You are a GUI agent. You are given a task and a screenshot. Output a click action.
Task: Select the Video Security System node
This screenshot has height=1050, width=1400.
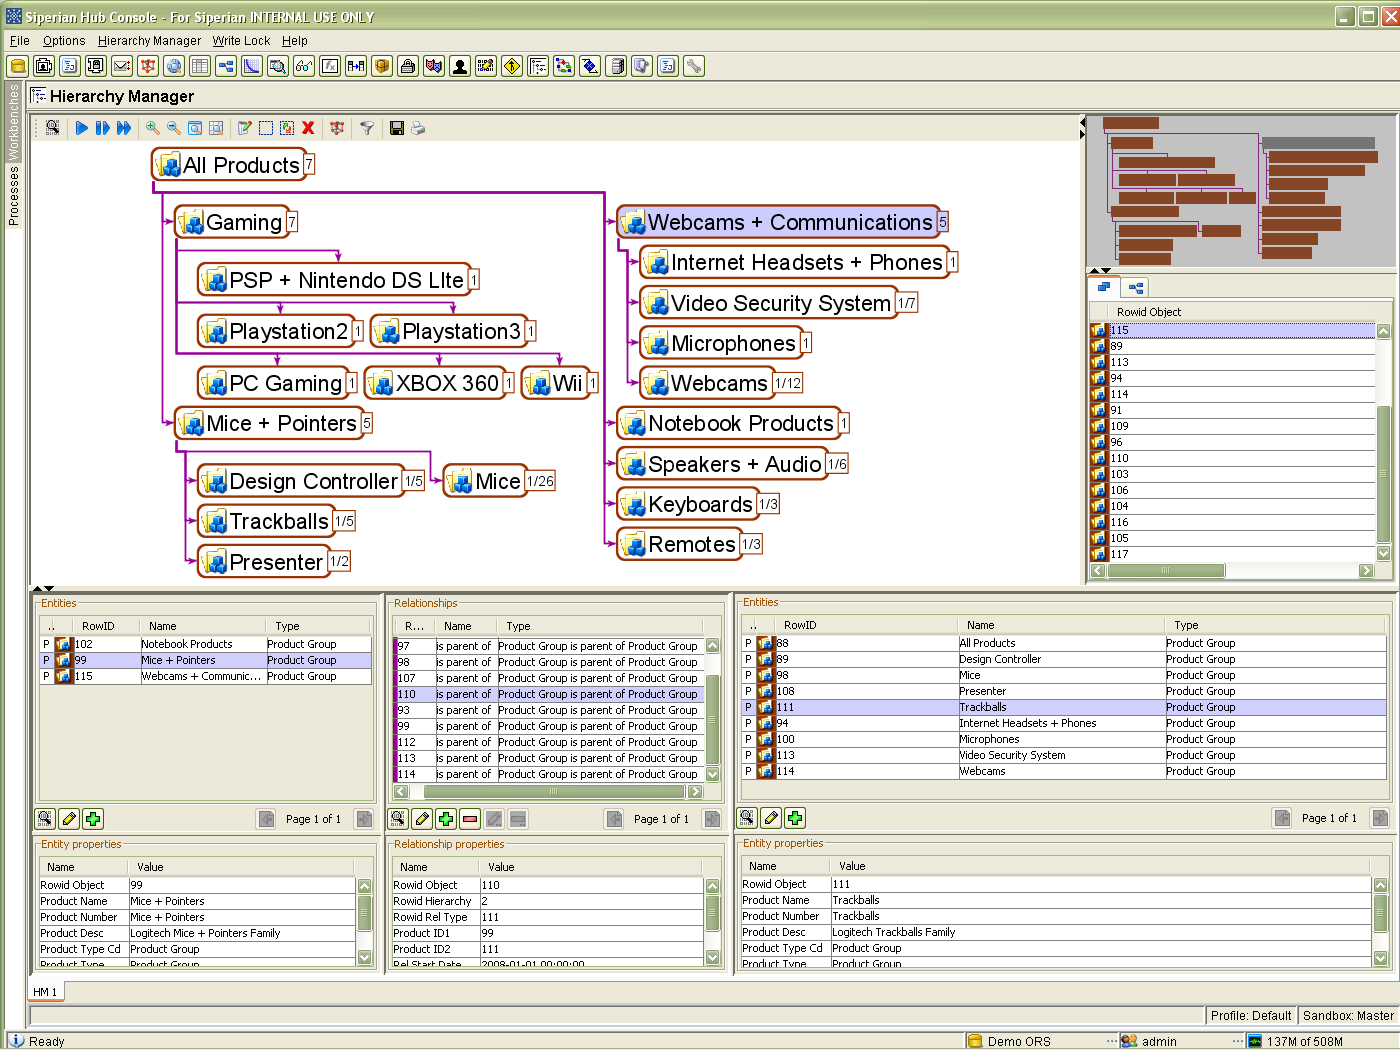tap(768, 303)
